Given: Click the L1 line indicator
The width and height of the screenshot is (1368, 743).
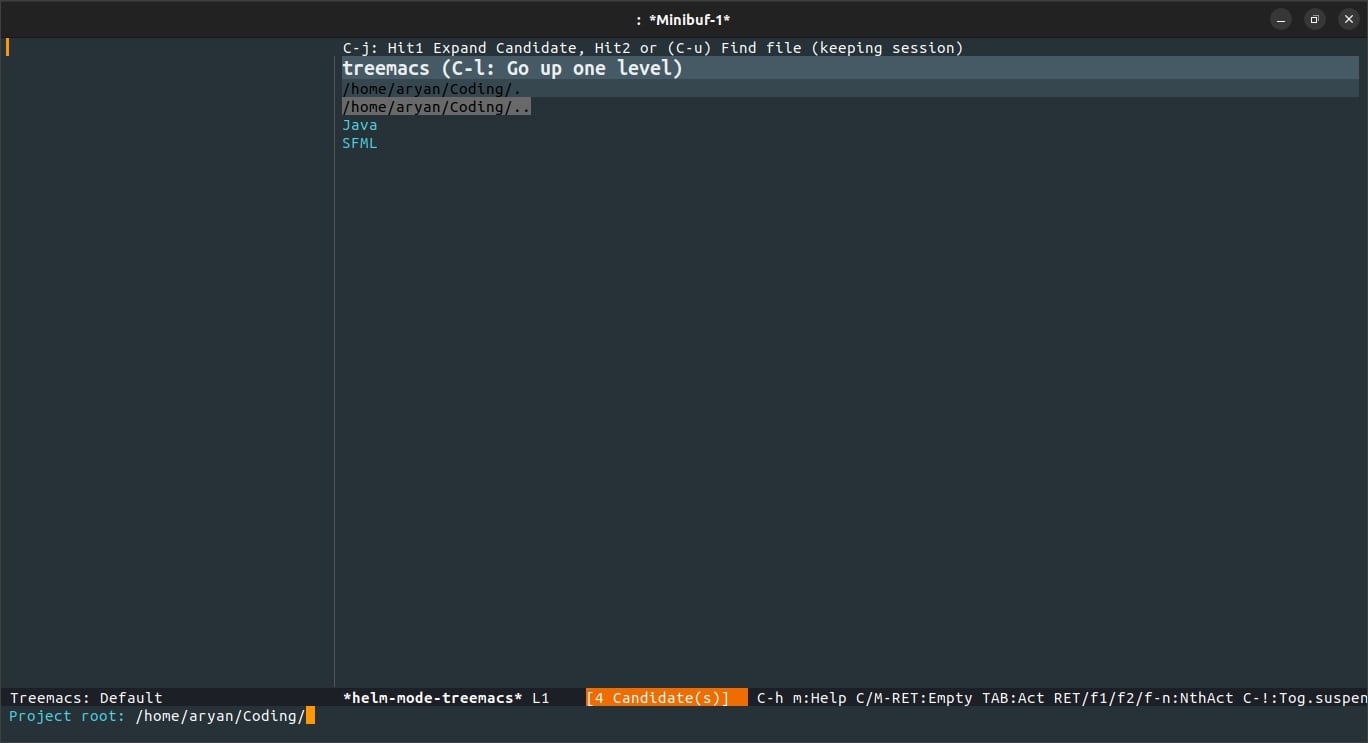Looking at the screenshot, I should pyautogui.click(x=541, y=697).
